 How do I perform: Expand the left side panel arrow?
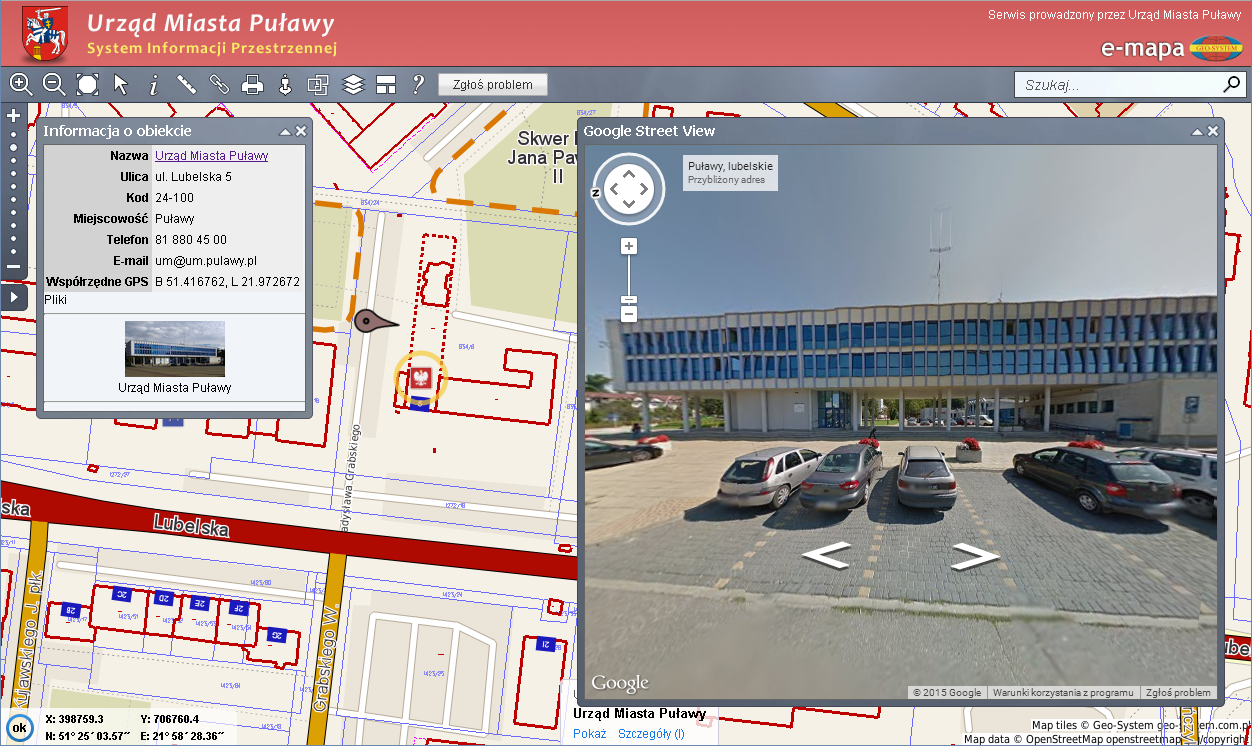pyautogui.click(x=14, y=297)
